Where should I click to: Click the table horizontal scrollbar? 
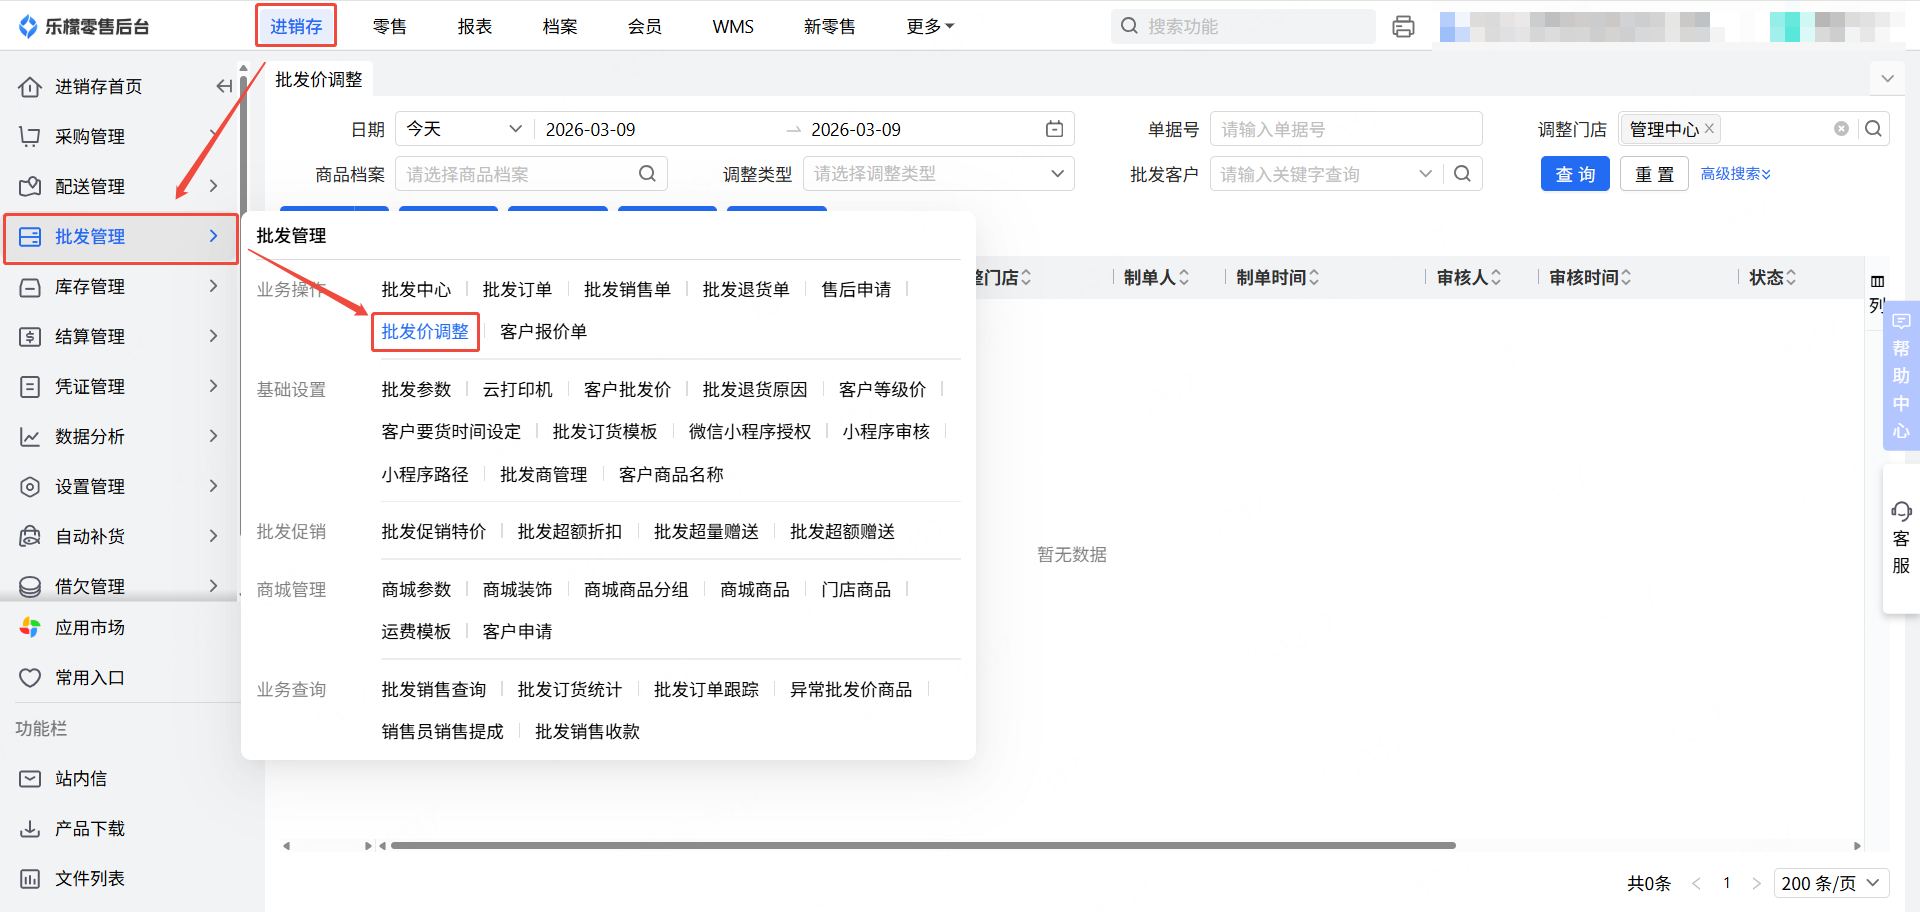coord(922,846)
